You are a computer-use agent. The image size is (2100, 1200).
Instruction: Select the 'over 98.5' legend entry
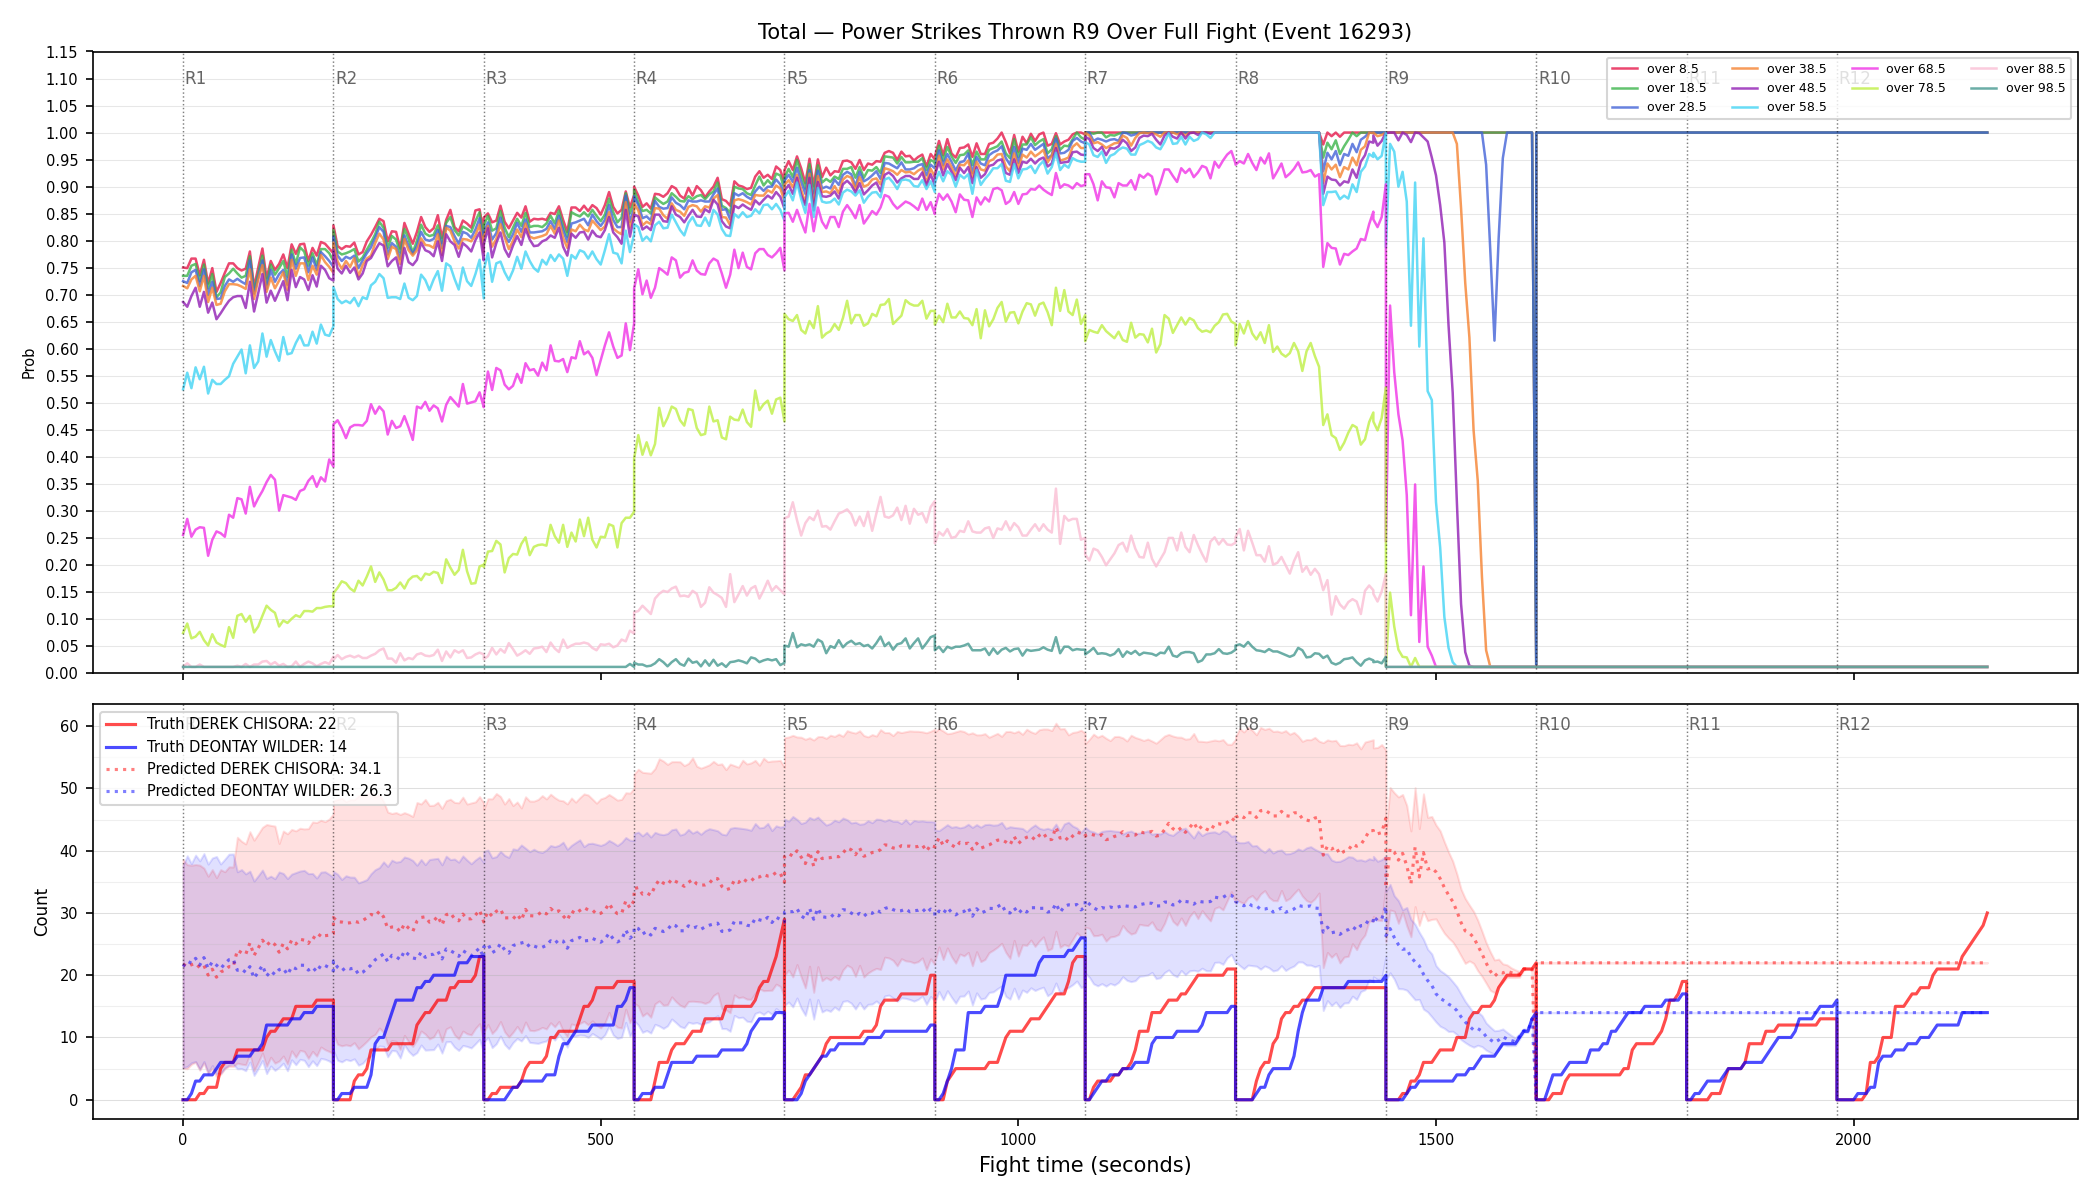[2018, 88]
